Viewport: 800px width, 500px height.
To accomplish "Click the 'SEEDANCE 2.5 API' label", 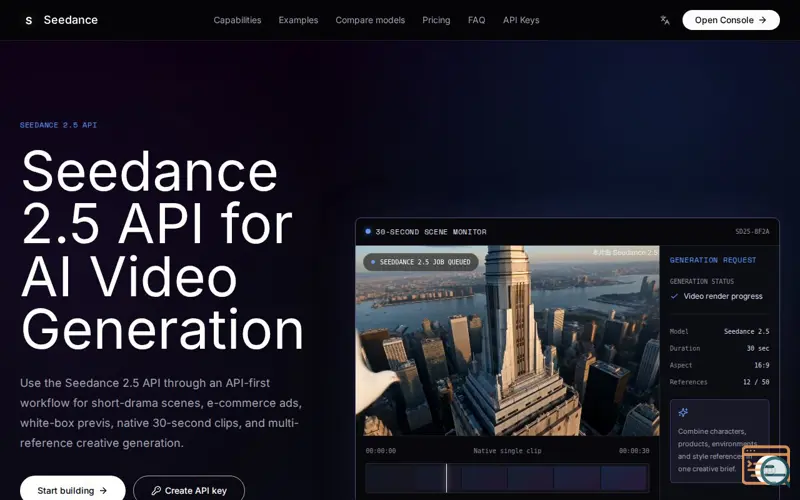I will coord(58,125).
